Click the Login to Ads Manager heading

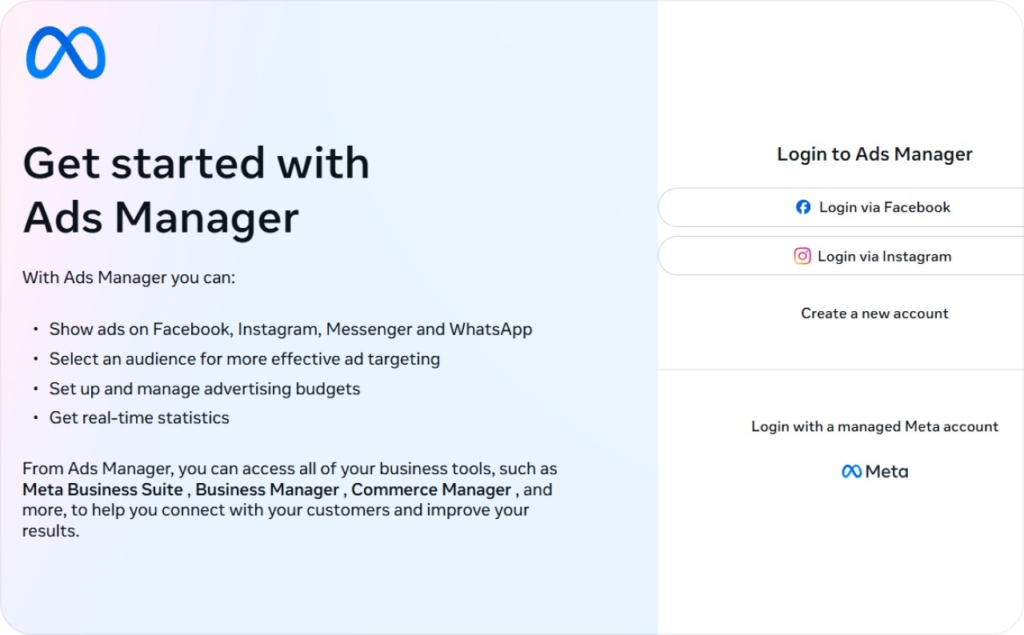click(x=874, y=154)
